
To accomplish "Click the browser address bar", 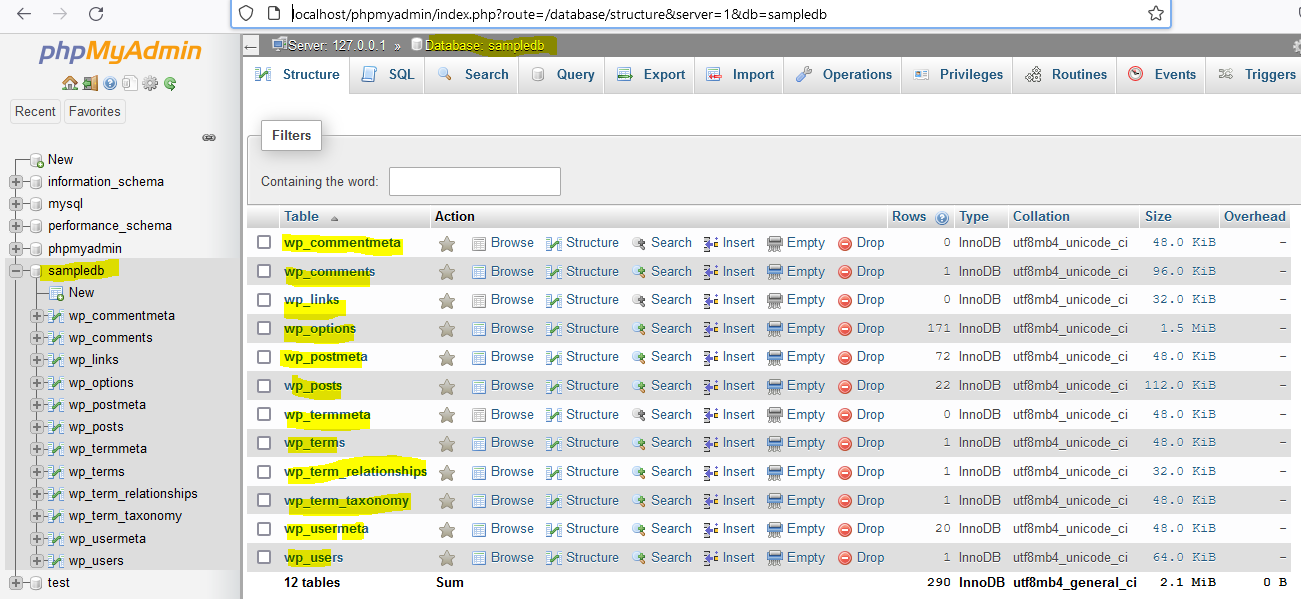I will point(700,14).
